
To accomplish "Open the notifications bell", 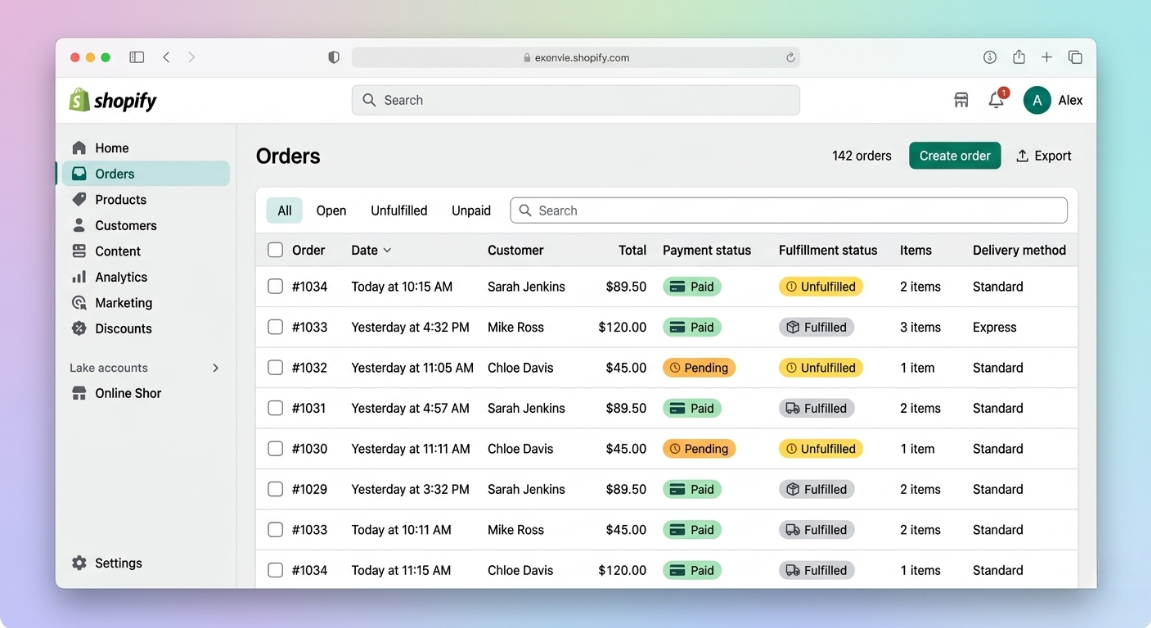I will 995,100.
